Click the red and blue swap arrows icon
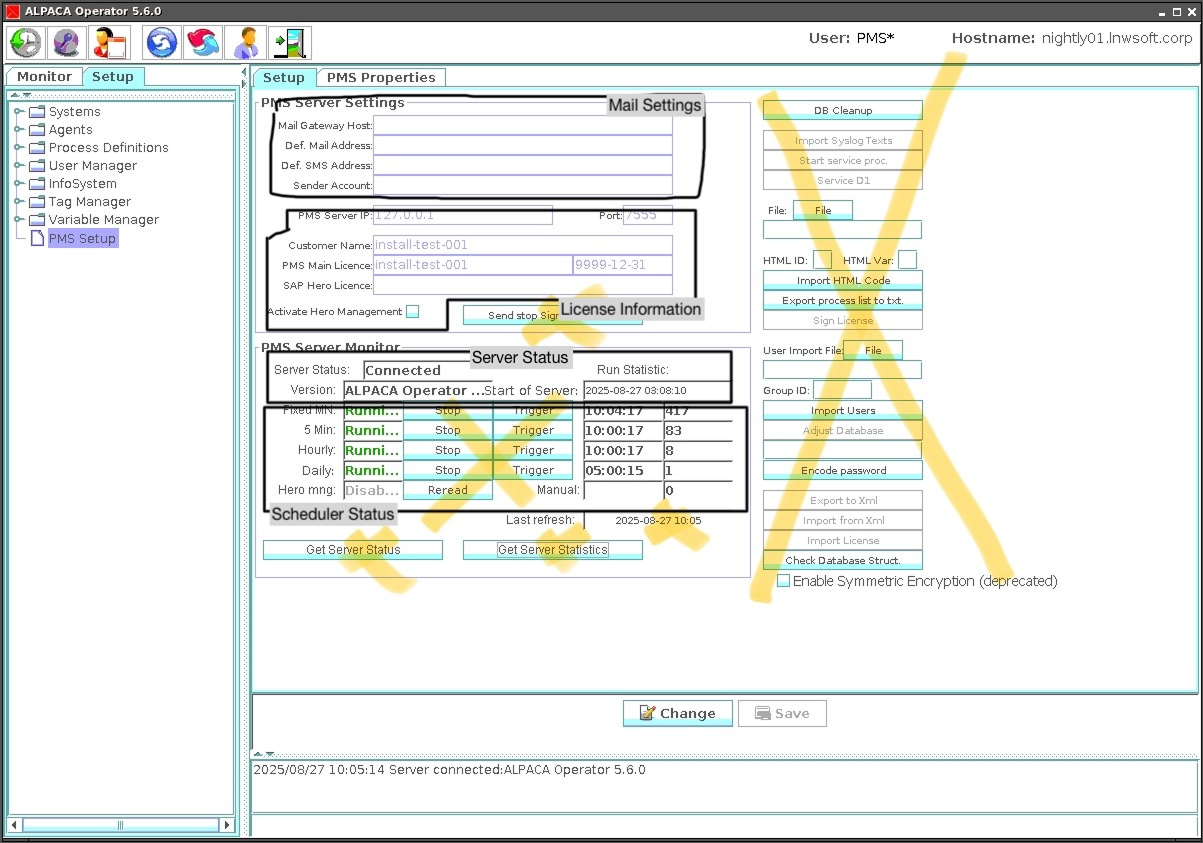Screen dimensions: 1203x843 click(x=203, y=43)
